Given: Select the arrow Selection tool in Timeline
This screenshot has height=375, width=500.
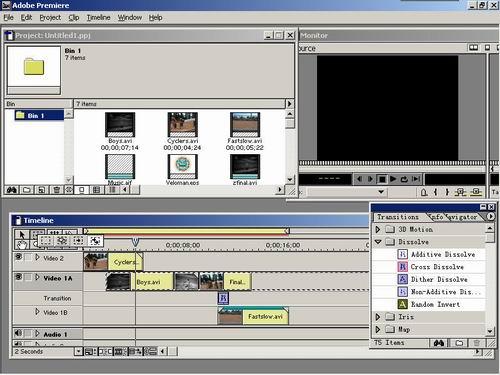Looking at the screenshot, I should (x=22, y=234).
